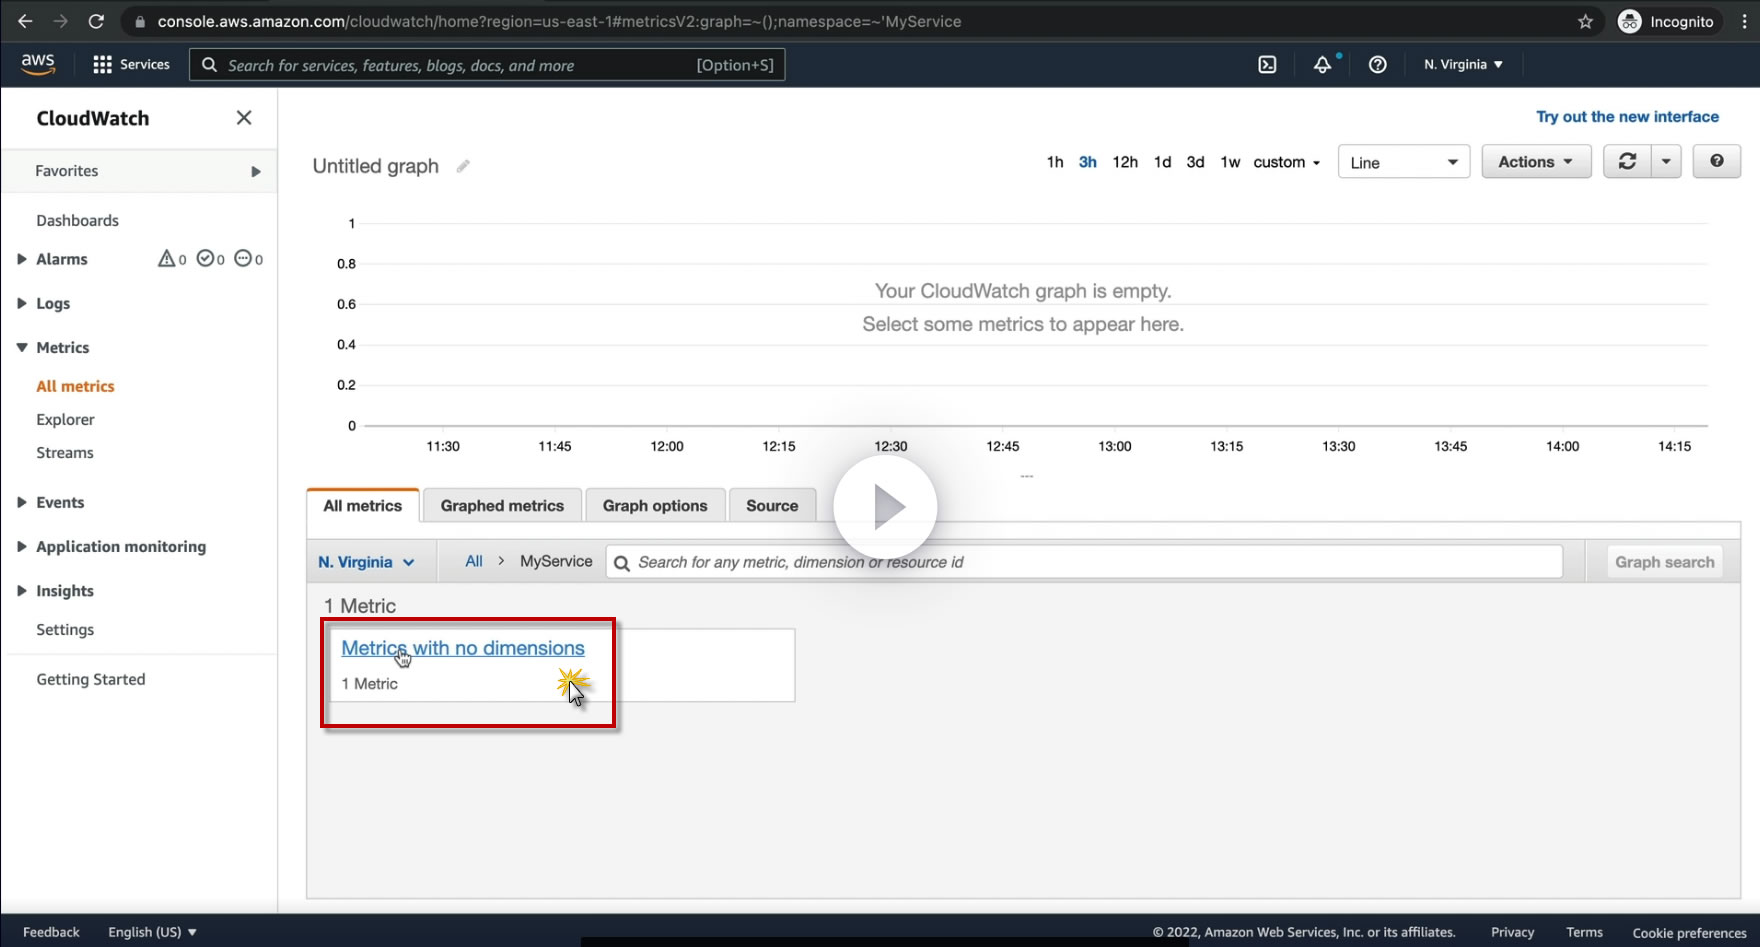Open Cookie preferences in footer
Viewport: 1760px width, 947px height.
click(1689, 933)
